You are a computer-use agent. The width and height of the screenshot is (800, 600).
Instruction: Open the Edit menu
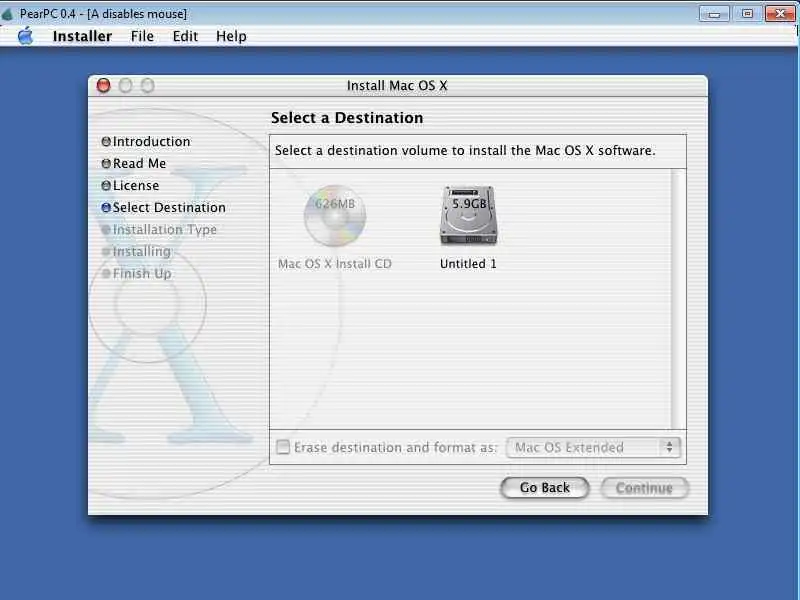(185, 36)
